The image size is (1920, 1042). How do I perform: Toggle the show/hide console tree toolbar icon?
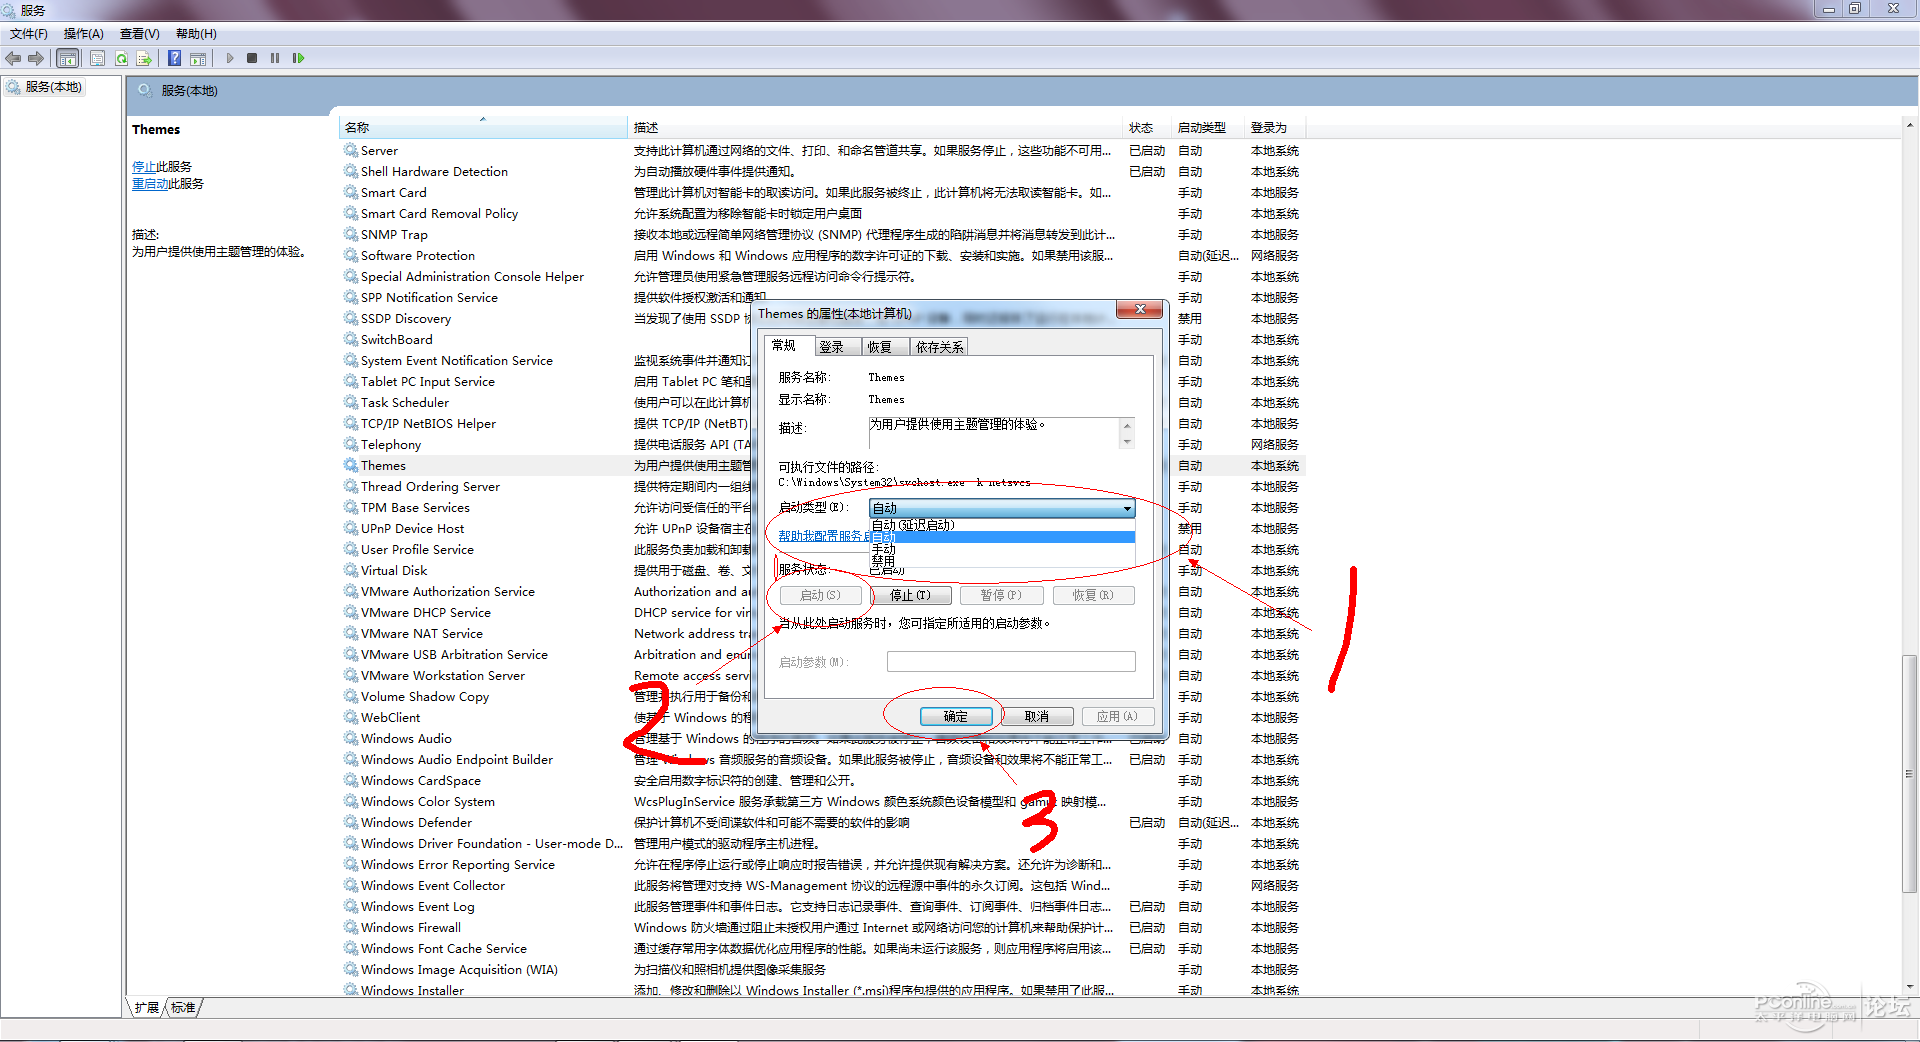click(x=68, y=58)
